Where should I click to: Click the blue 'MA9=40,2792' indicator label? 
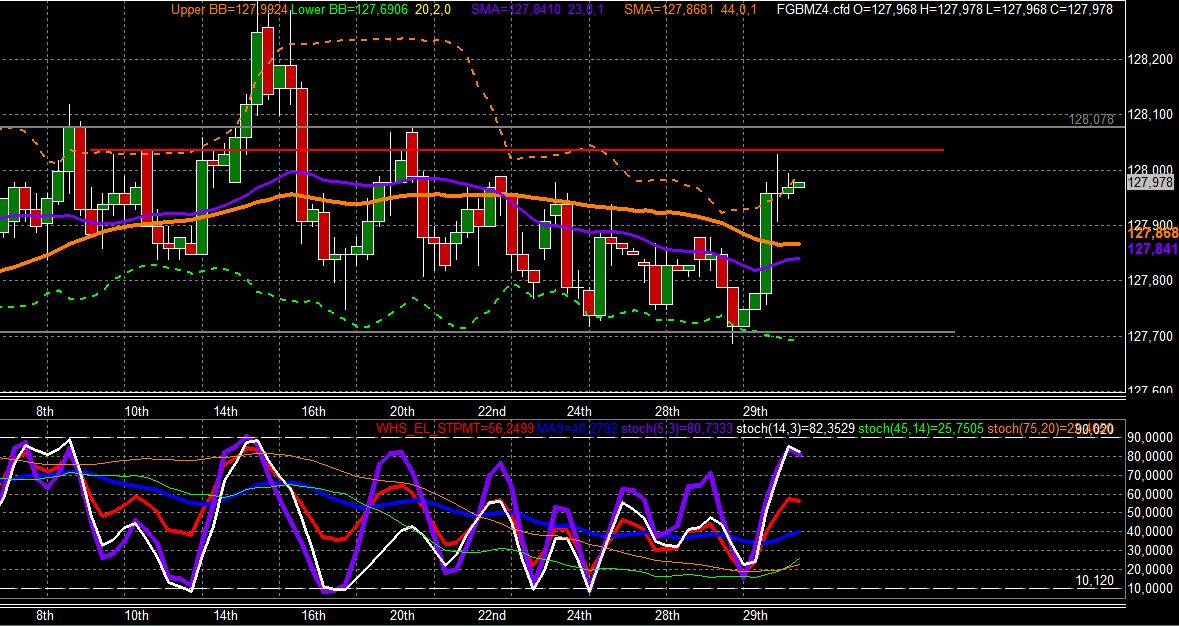pyautogui.click(x=577, y=428)
